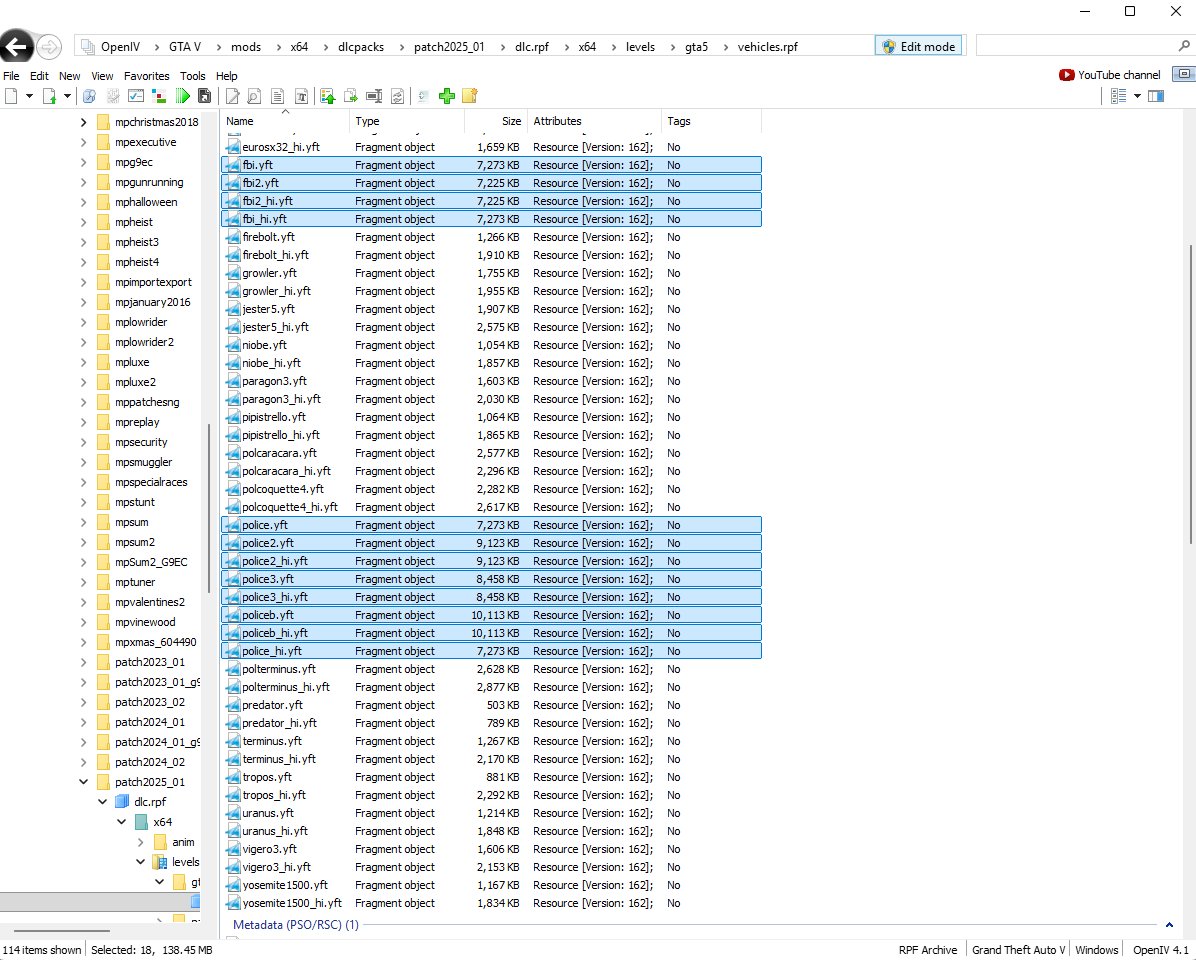Open the YouTube channel link
1196x960 pixels.
point(1110,75)
